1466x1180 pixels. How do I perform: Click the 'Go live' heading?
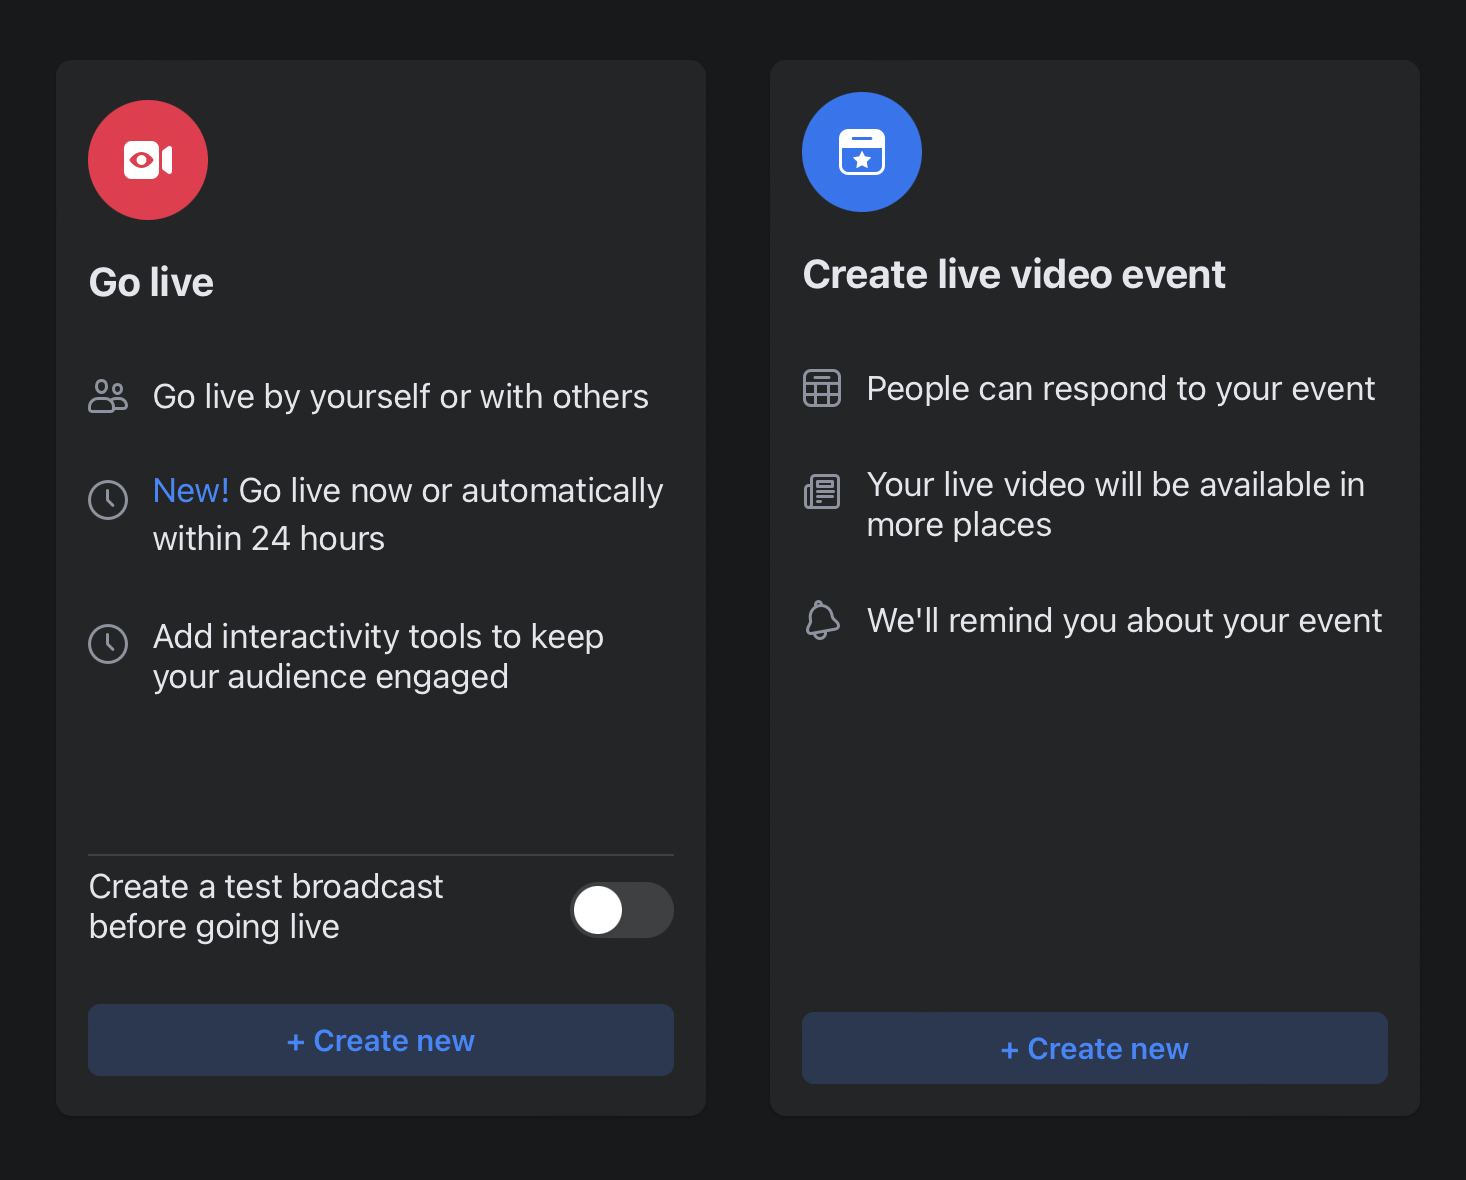[151, 283]
